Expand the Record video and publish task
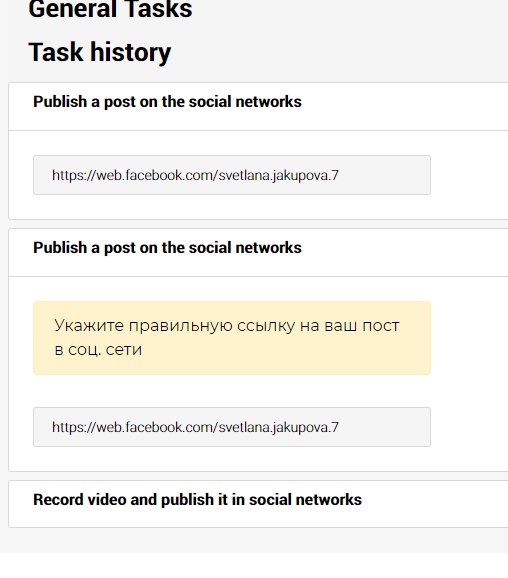 coord(258,504)
